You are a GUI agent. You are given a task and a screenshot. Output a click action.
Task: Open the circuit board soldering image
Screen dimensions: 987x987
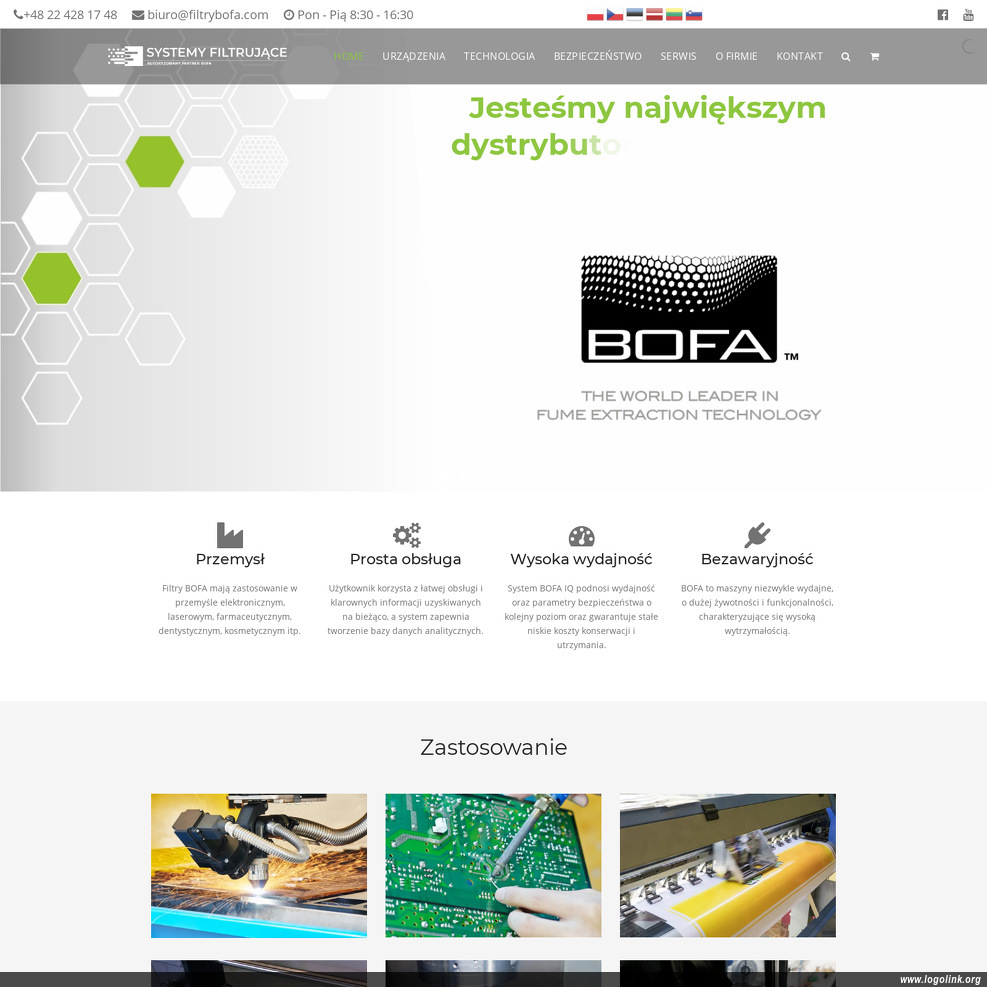click(x=493, y=866)
